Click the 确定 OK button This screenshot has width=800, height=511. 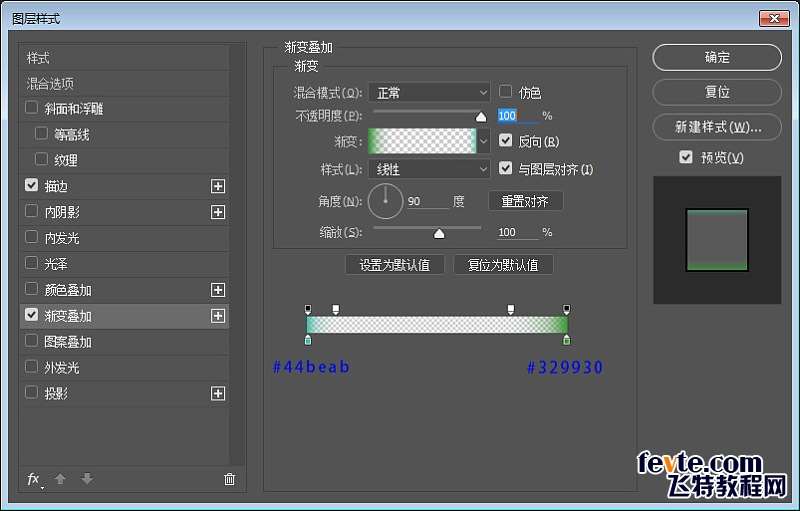tap(717, 57)
